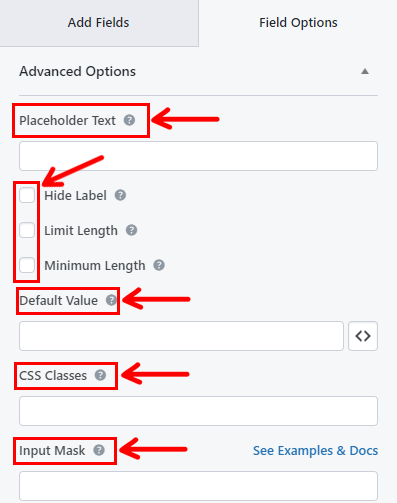Click the CSS Classes text field
The width and height of the screenshot is (397, 503).
[198, 411]
